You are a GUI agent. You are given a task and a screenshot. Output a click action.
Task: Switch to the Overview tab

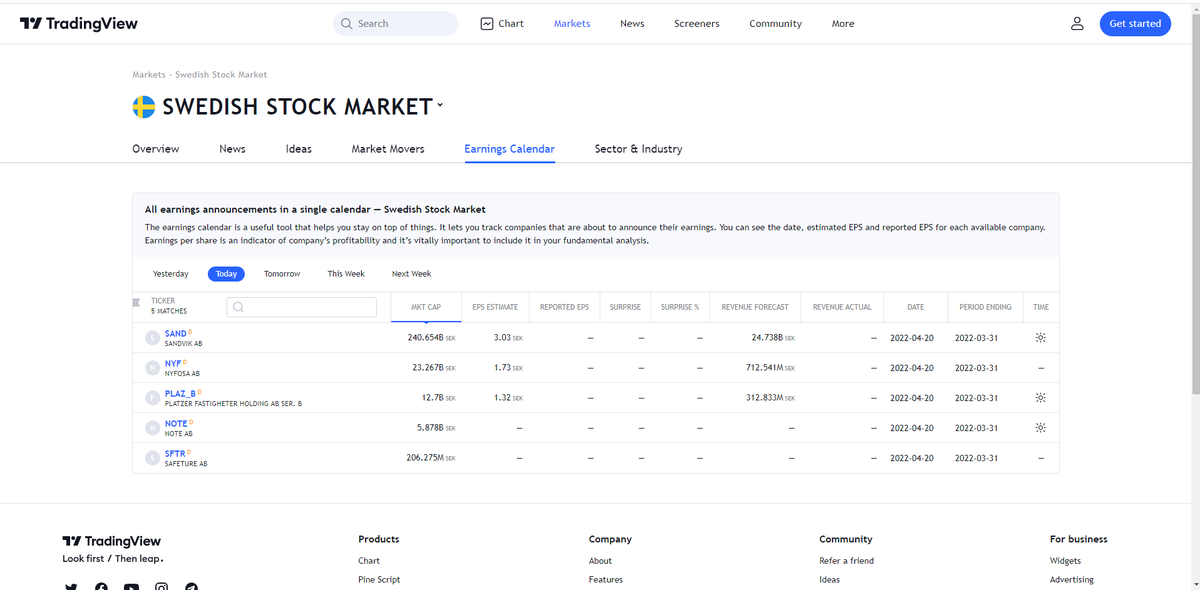pyautogui.click(x=156, y=149)
